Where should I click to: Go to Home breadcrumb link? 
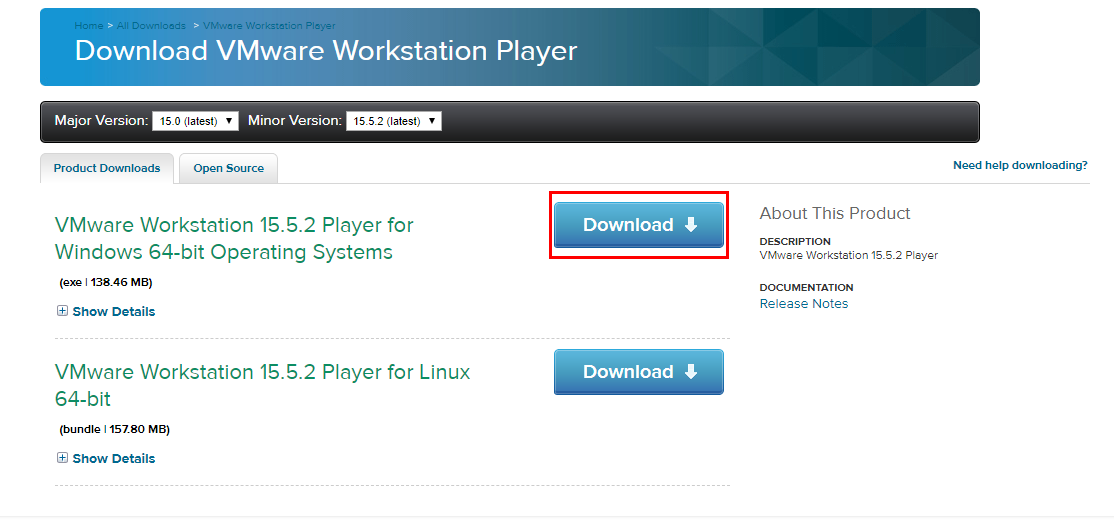pos(89,26)
